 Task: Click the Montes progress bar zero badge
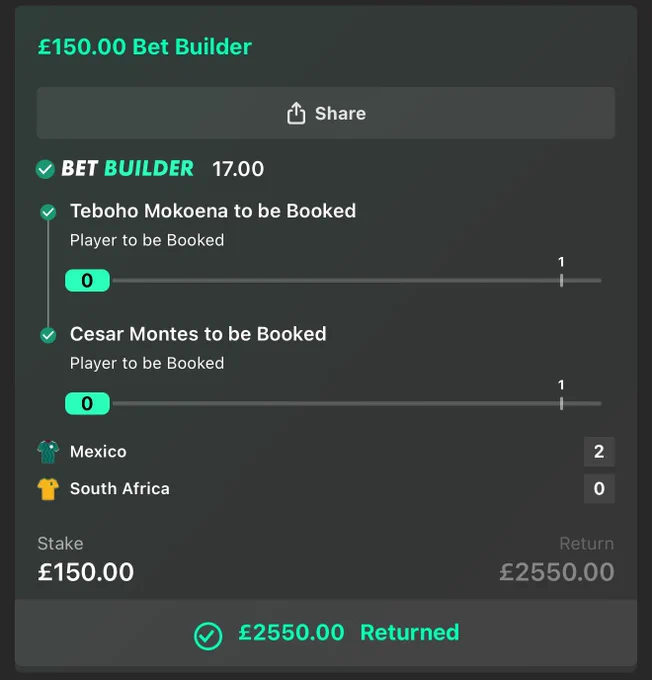(x=87, y=404)
